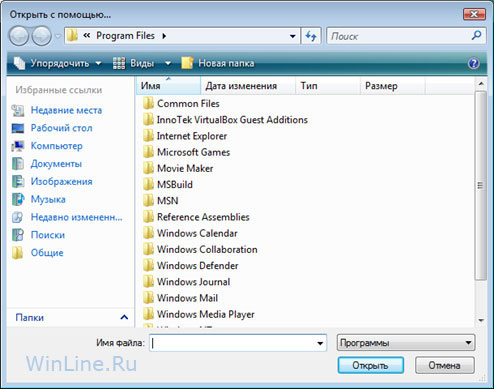The height and width of the screenshot is (389, 494).
Task: Click the vertical scrollbar thumb
Action: (x=480, y=185)
